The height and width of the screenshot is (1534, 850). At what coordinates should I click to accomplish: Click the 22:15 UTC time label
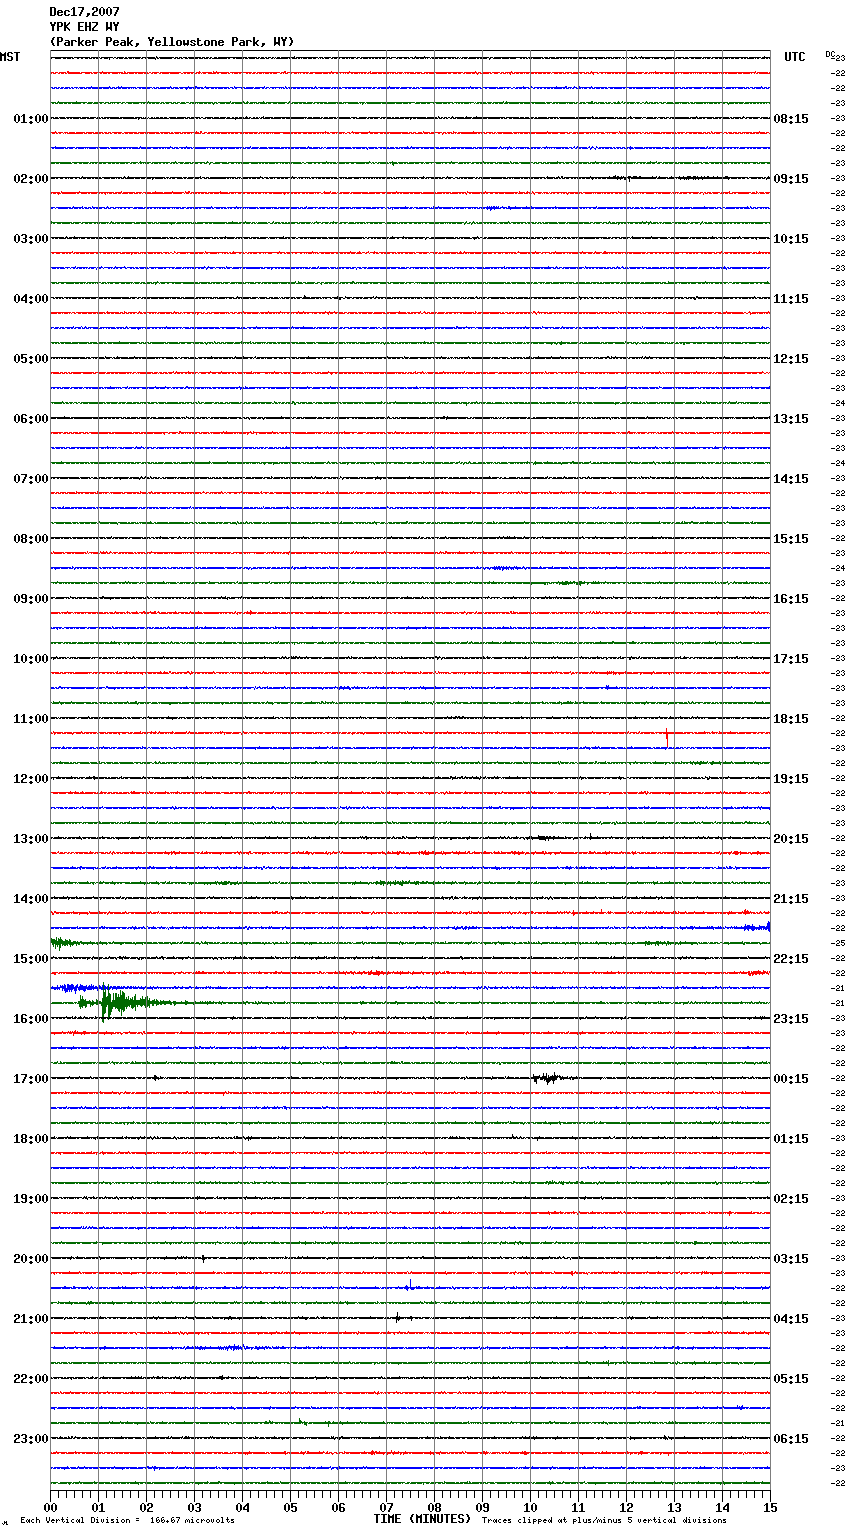pos(791,959)
